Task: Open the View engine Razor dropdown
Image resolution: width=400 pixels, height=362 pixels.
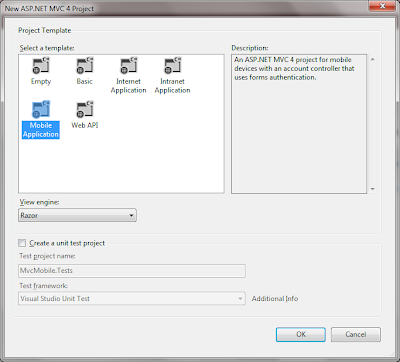Action: tap(77, 215)
